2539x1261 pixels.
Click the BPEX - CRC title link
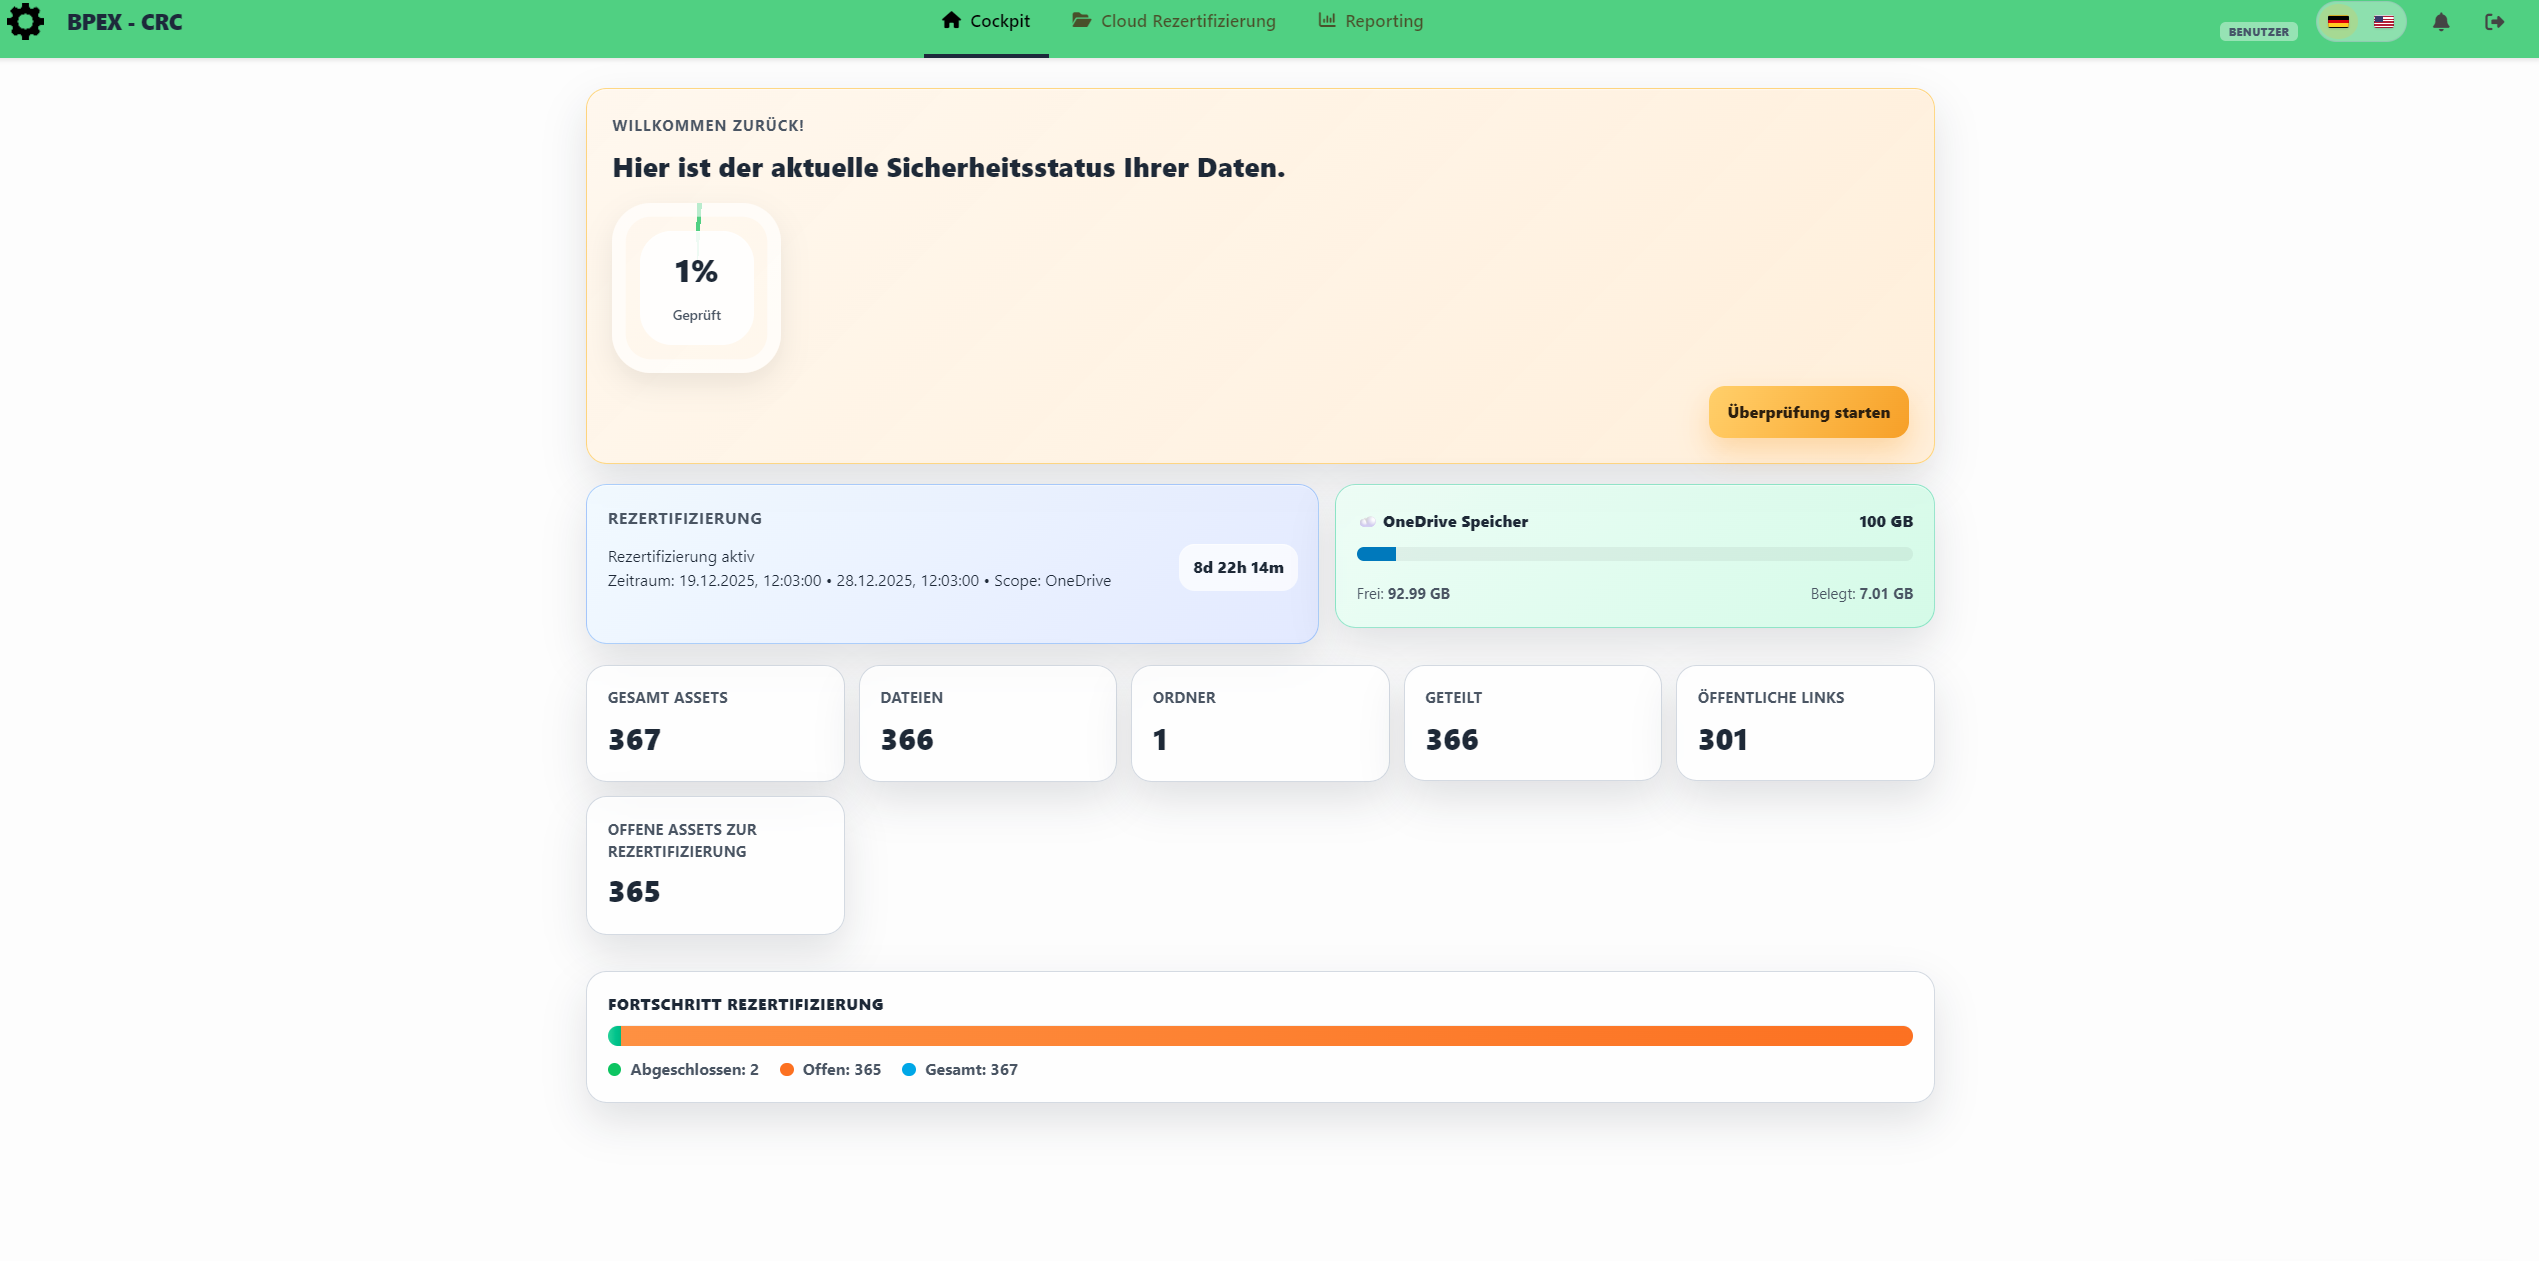pos(125,22)
